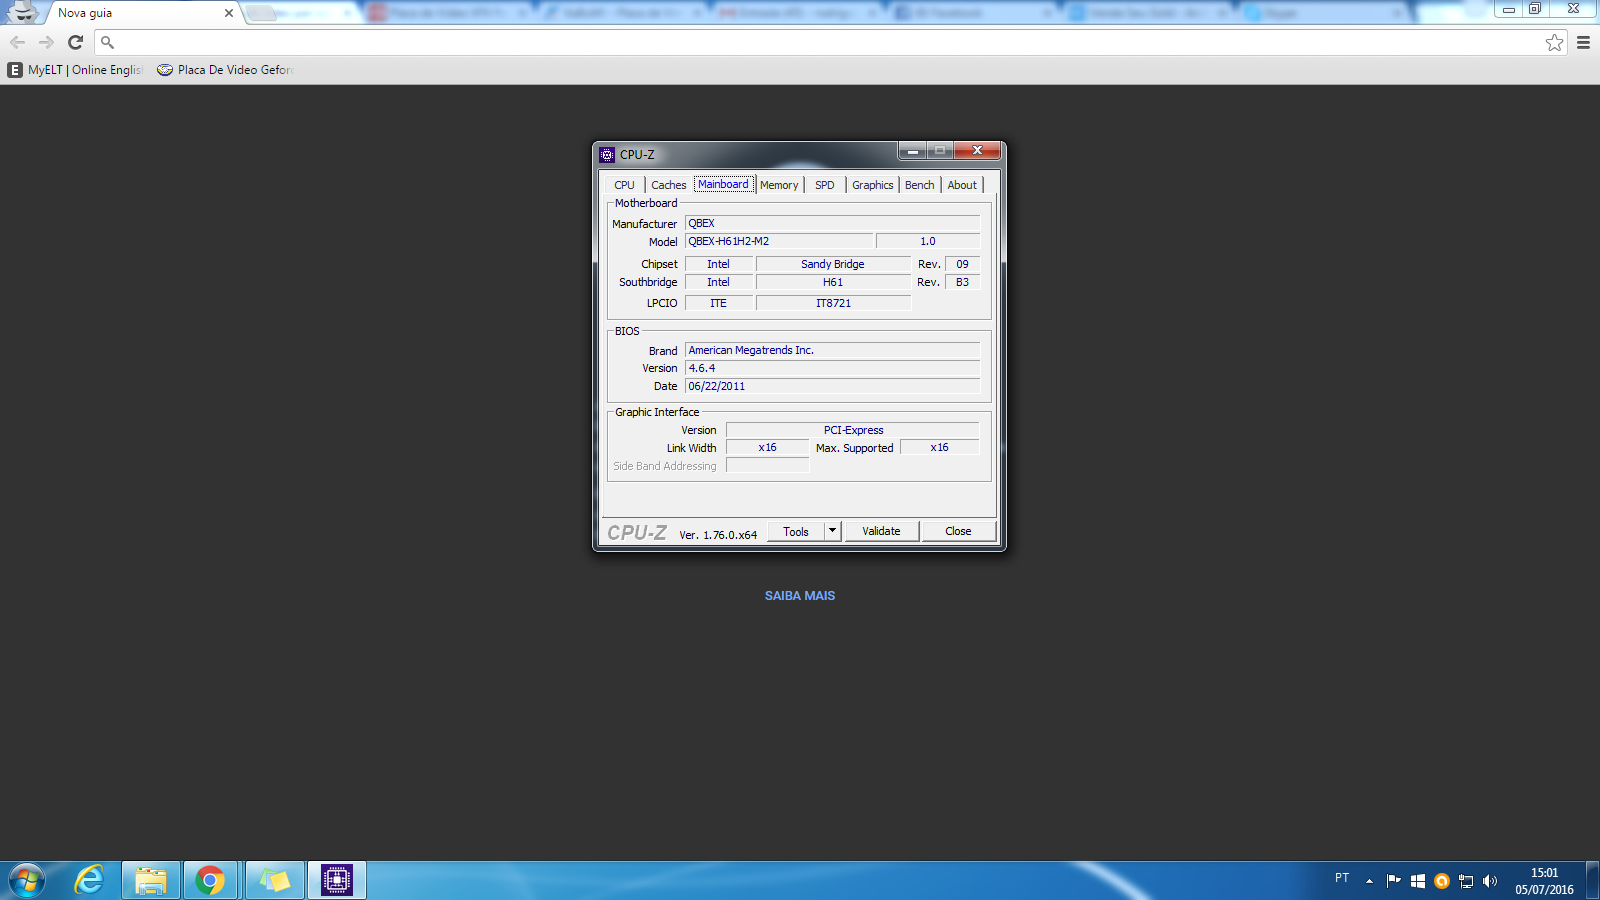Click the Sandy Bridge chipset value
Viewport: 1600px width, 900px height.
pyautogui.click(x=833, y=264)
